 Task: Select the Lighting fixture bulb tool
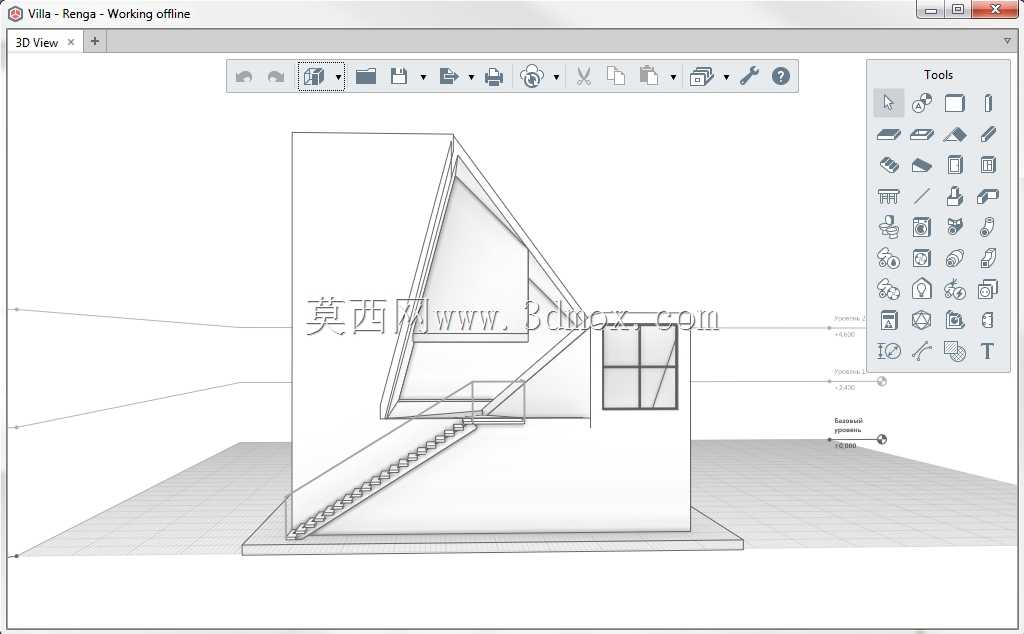tap(921, 289)
